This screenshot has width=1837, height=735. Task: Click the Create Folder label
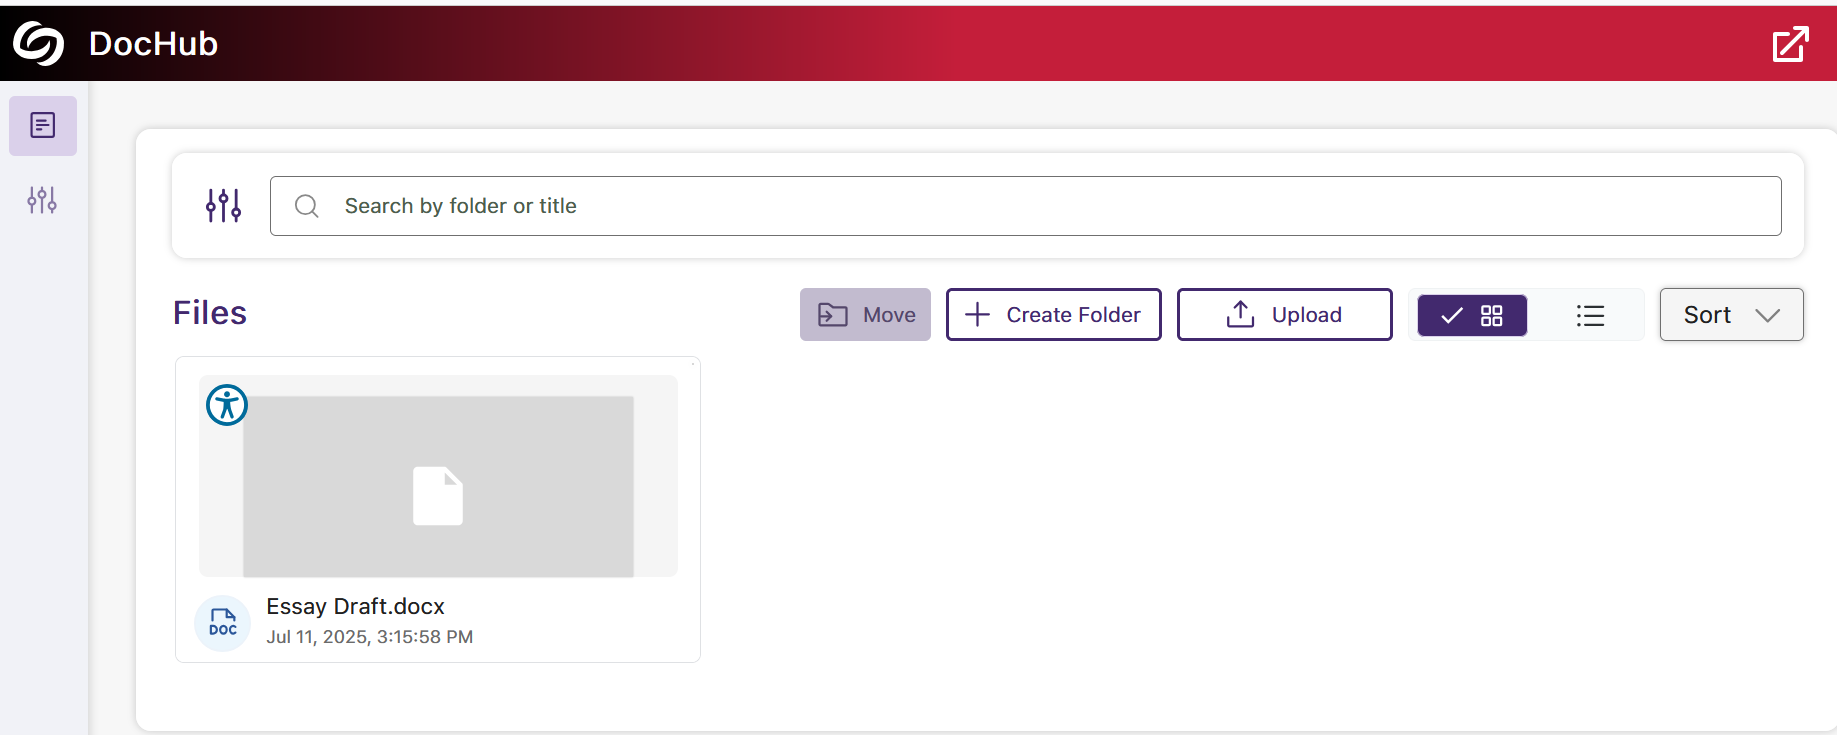point(1073,315)
